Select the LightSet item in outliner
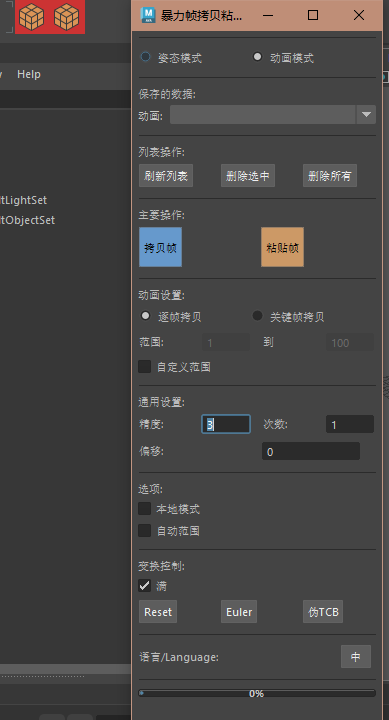Screen dimensions: 389x720 click(x=23, y=200)
